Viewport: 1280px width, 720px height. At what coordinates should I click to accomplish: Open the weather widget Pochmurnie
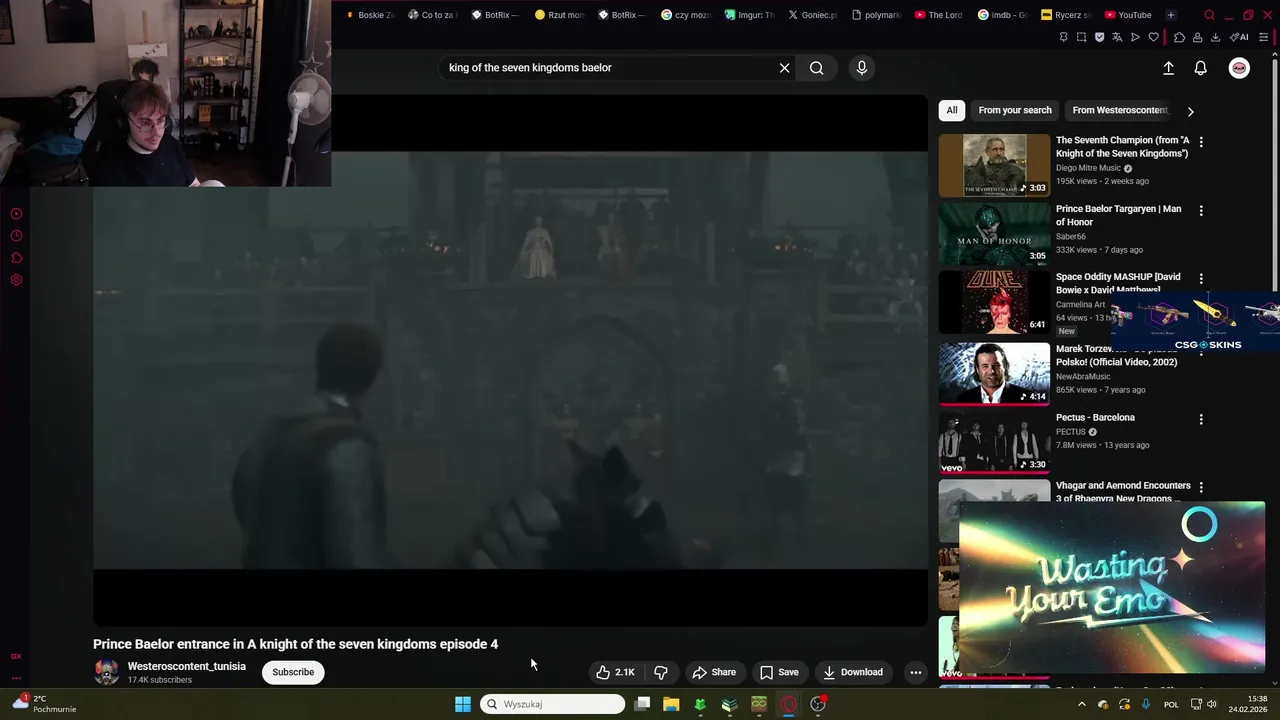44,704
